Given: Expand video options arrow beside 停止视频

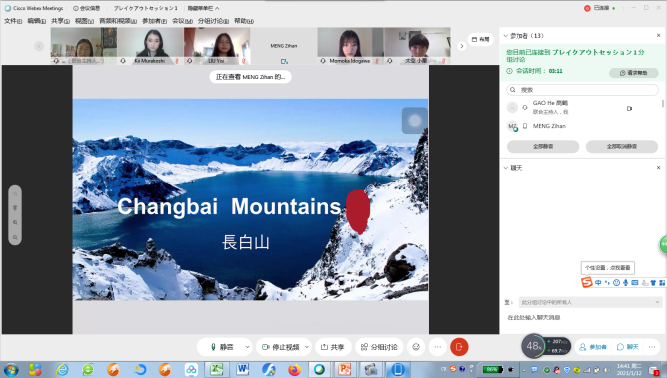Looking at the screenshot, I should (307, 347).
